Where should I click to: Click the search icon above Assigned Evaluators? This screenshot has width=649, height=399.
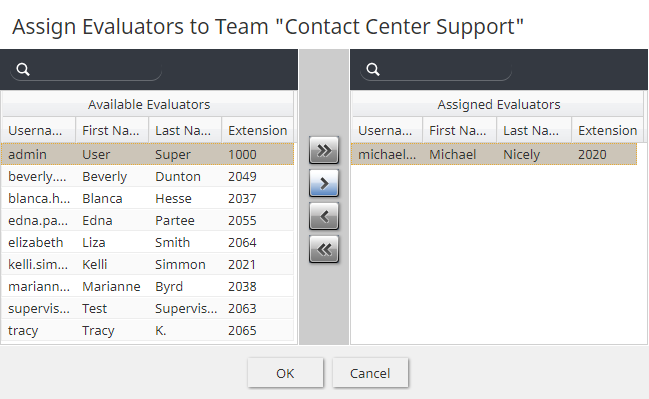(x=373, y=69)
